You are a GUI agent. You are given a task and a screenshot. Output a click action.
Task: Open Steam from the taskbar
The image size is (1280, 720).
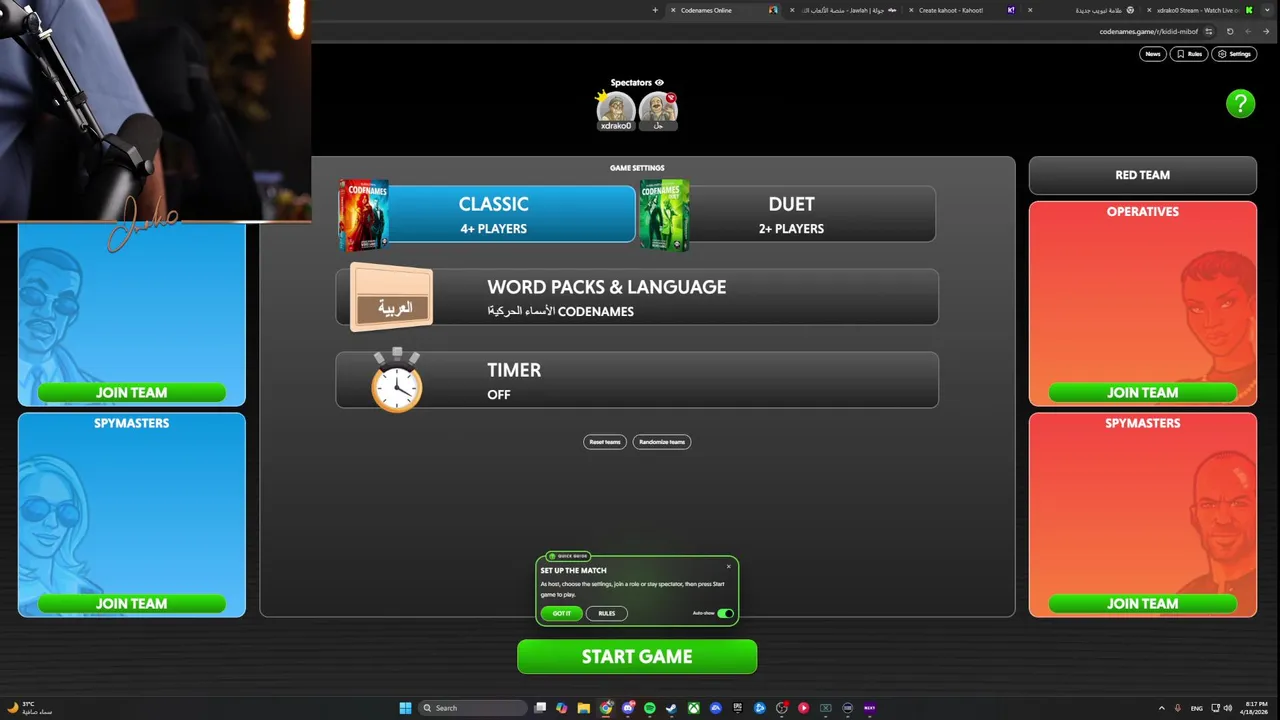coord(672,708)
